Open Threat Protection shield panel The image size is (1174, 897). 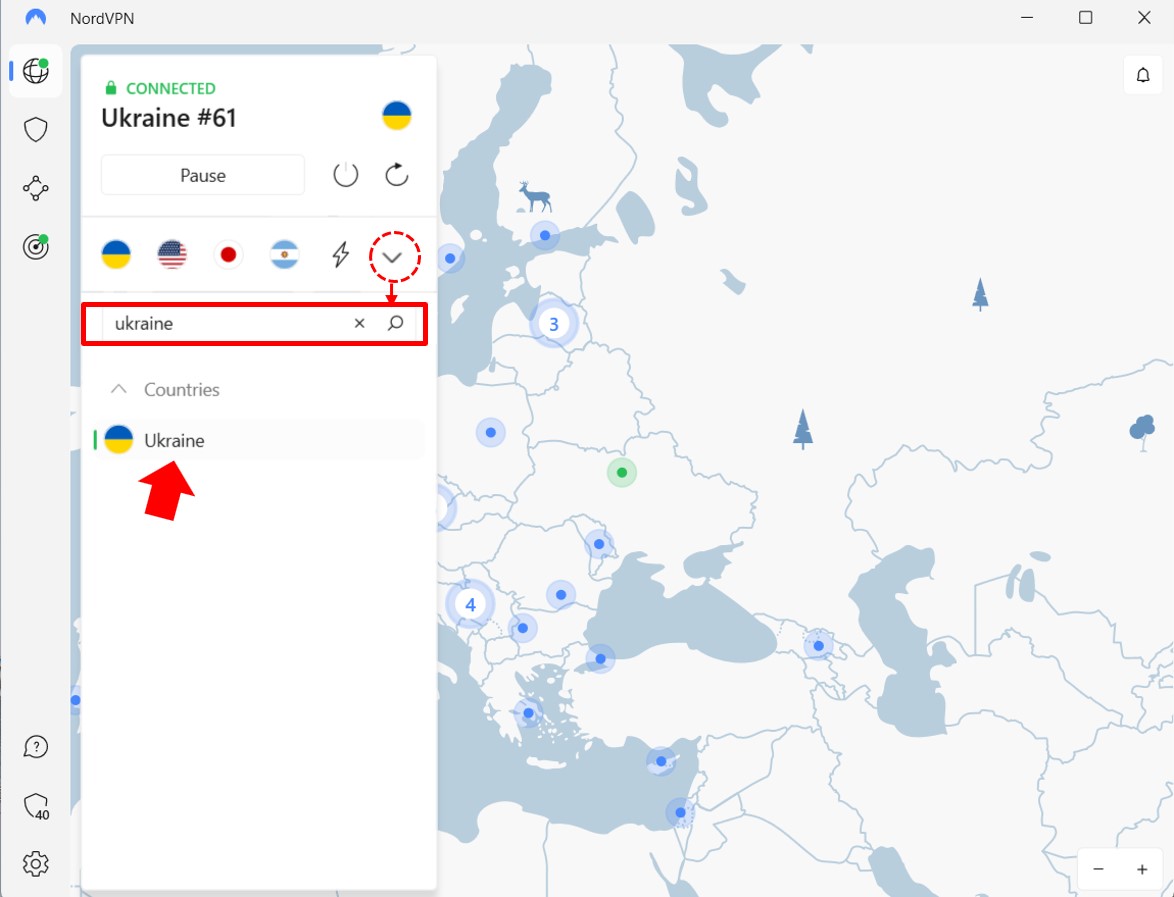(x=36, y=129)
